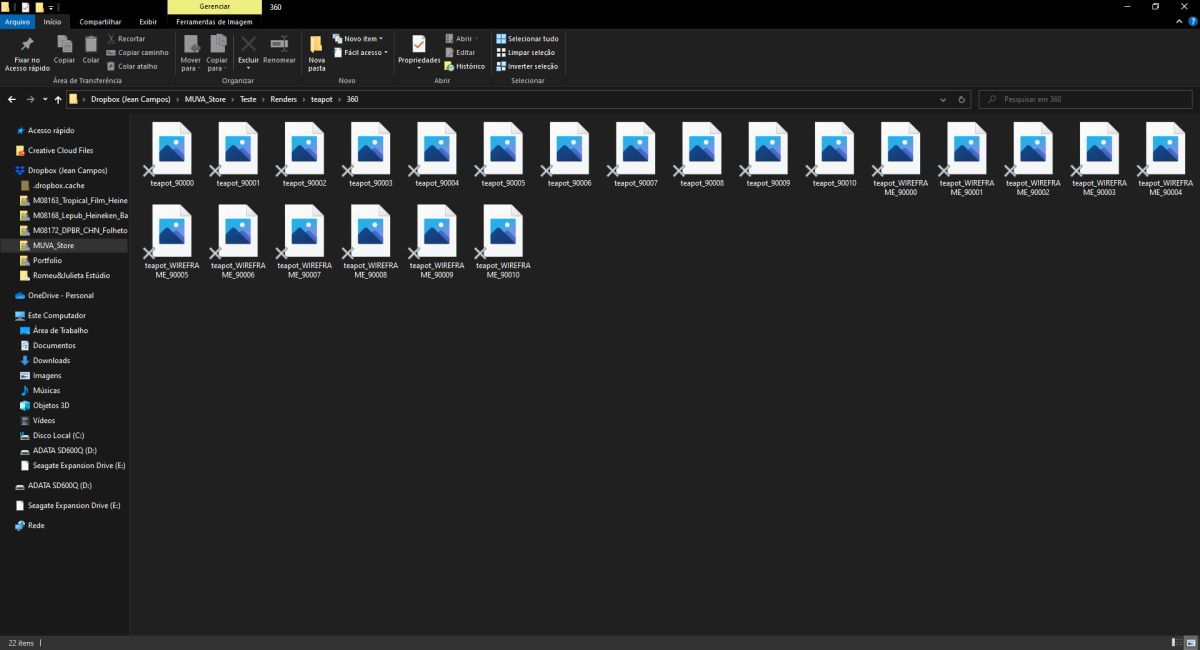Switch to large icons view in status bar

pos(1190,642)
